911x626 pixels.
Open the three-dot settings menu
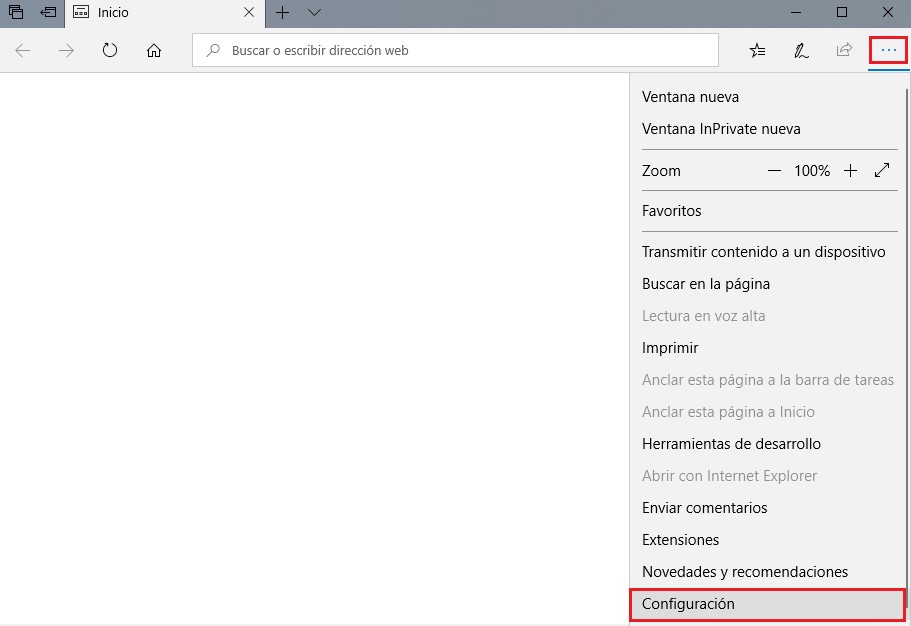[x=888, y=51]
